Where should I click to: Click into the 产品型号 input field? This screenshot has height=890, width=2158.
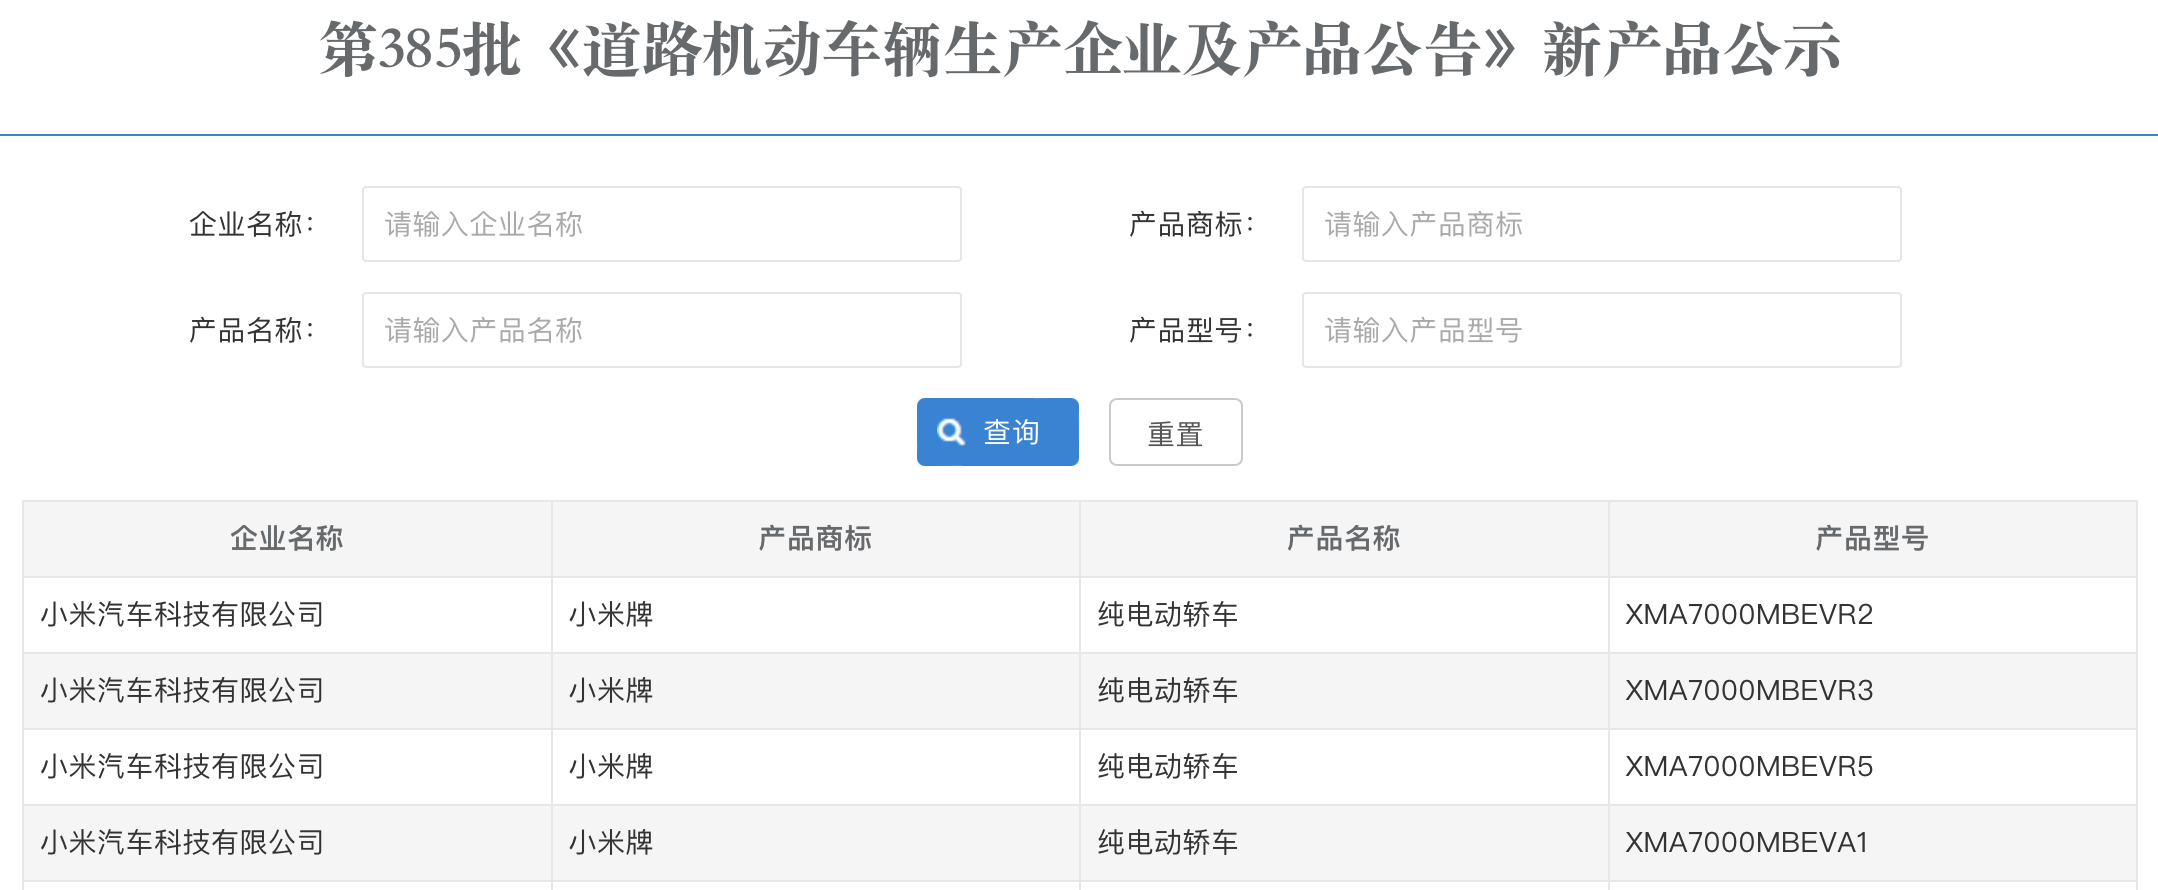pyautogui.click(x=1600, y=330)
